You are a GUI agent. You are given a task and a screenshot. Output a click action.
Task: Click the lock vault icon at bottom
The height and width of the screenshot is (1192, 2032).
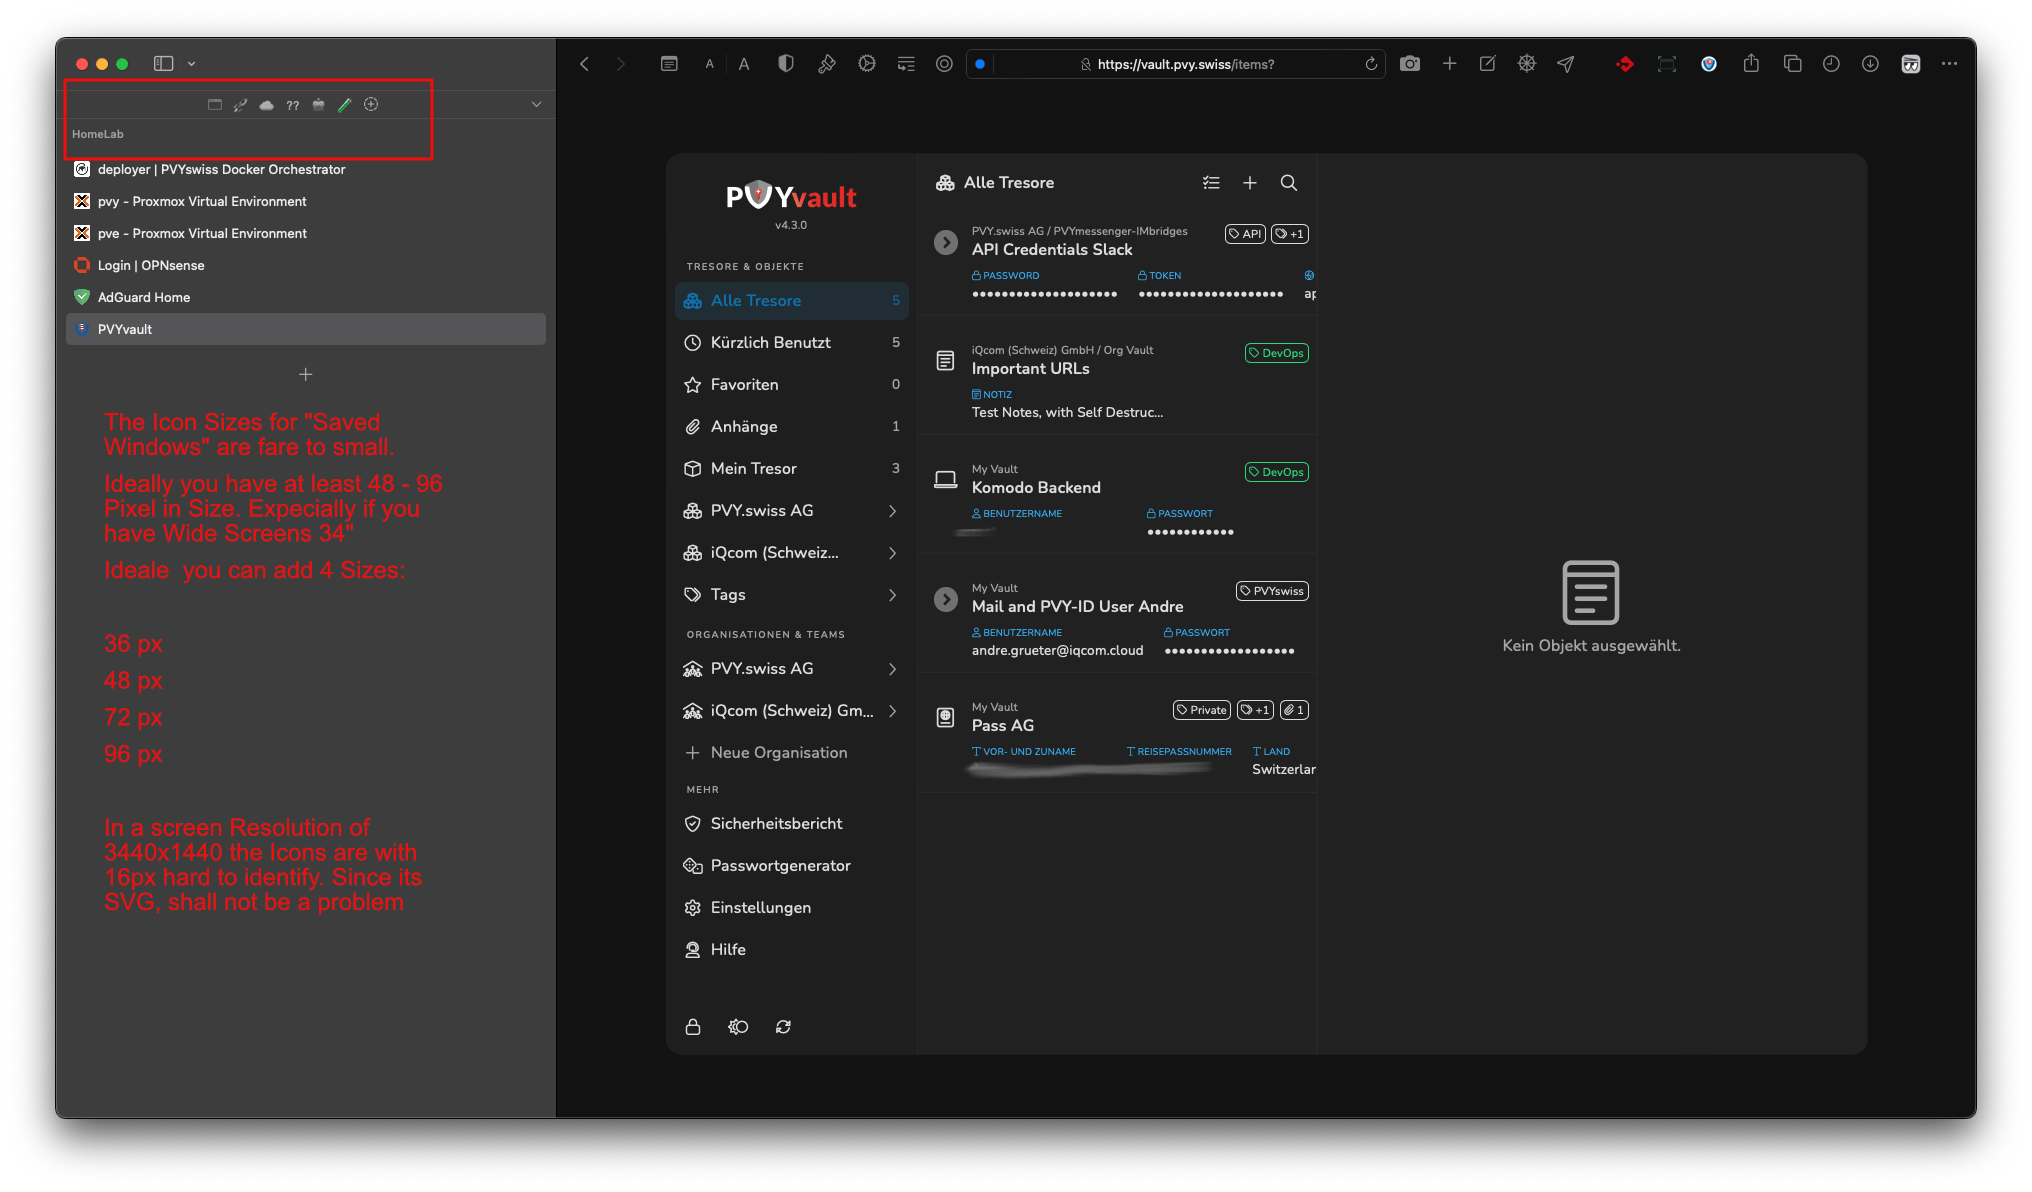pyautogui.click(x=692, y=1027)
